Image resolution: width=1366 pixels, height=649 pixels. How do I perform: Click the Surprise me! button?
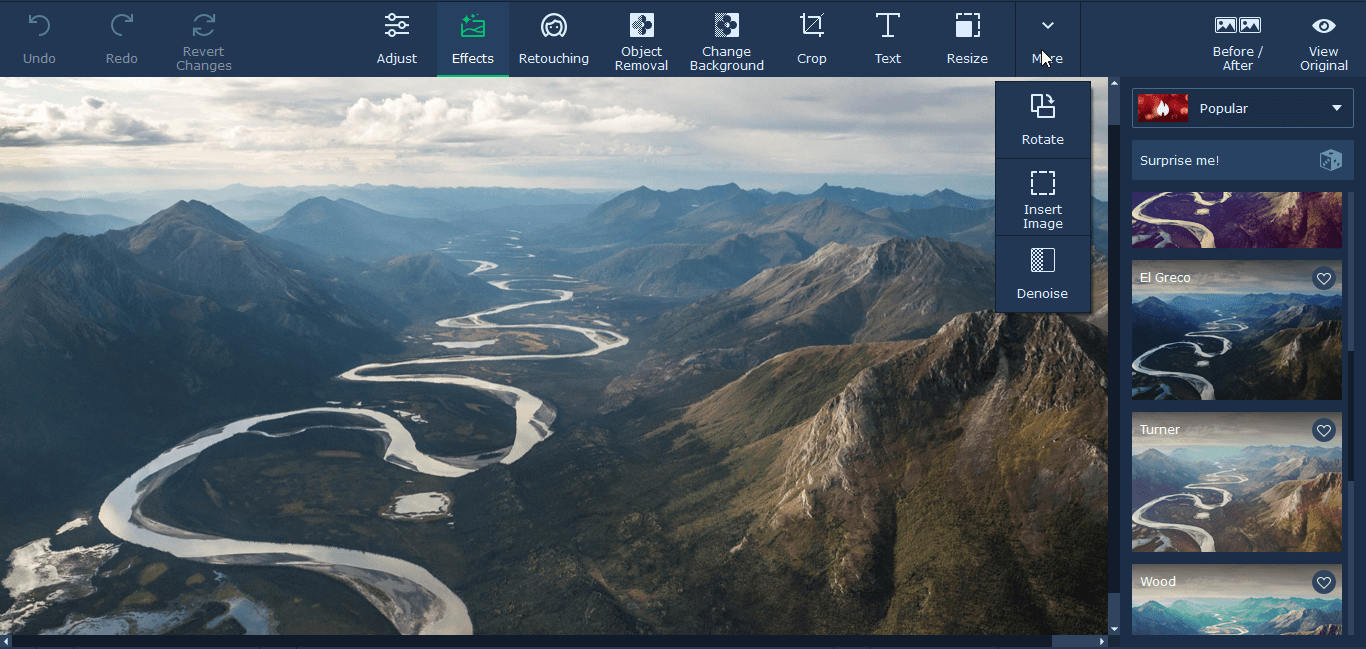click(x=1243, y=160)
